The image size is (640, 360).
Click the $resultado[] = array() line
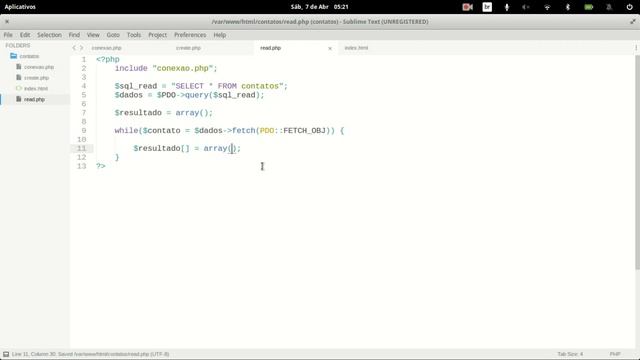click(x=187, y=149)
